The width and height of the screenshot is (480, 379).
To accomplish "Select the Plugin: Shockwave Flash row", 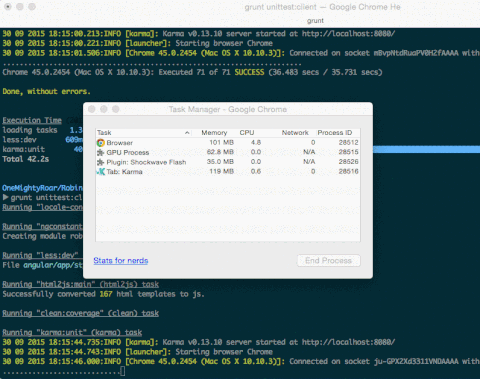I will (x=228, y=162).
